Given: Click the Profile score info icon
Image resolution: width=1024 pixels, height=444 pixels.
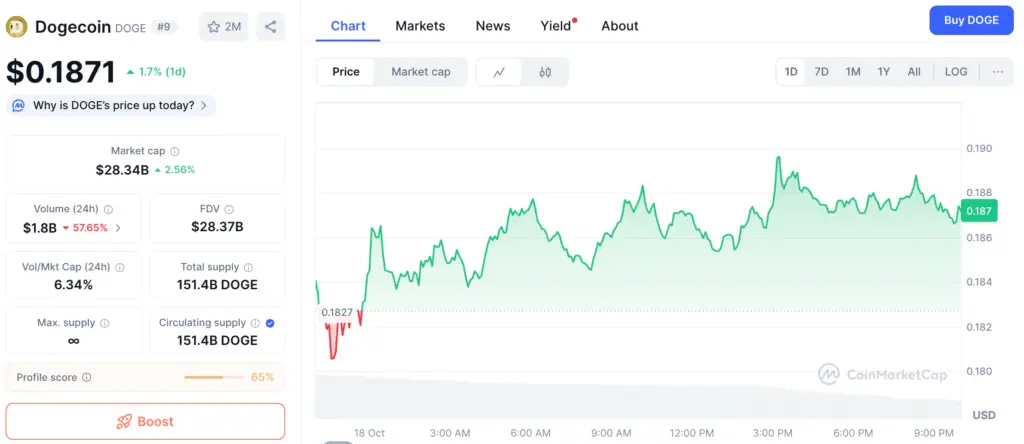Looking at the screenshot, I should pyautogui.click(x=87, y=378).
